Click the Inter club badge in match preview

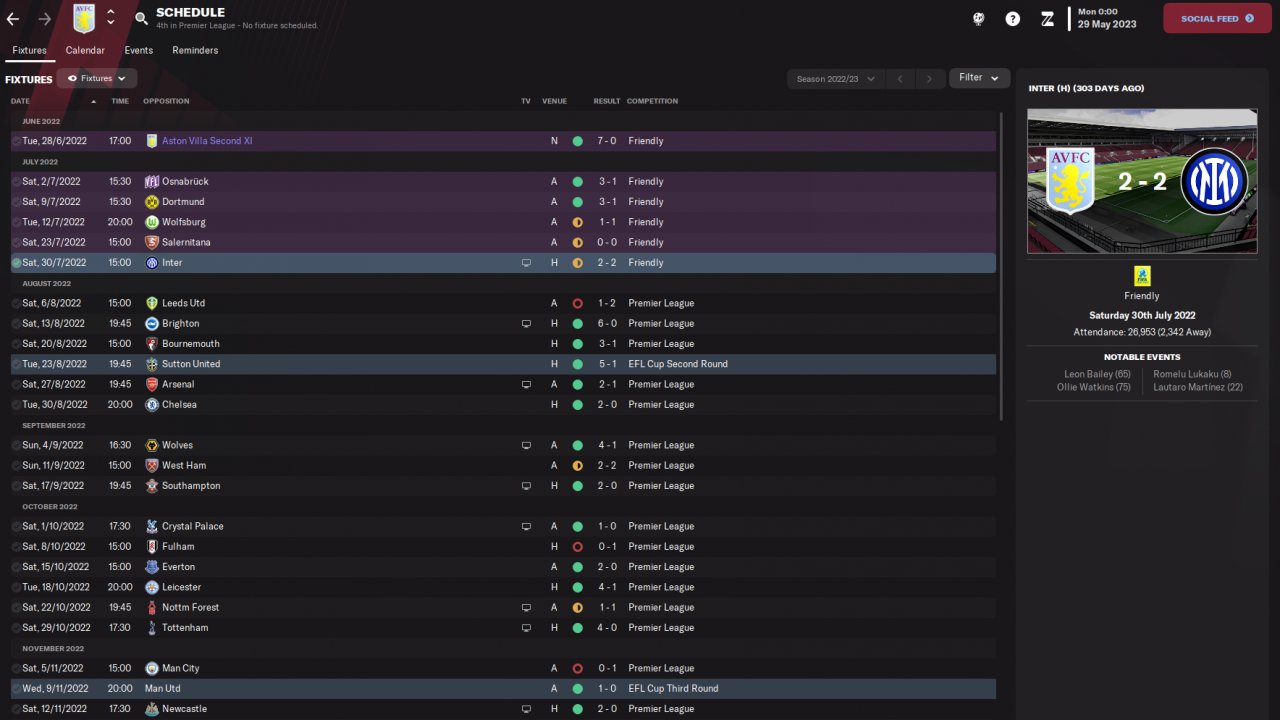coord(1214,182)
